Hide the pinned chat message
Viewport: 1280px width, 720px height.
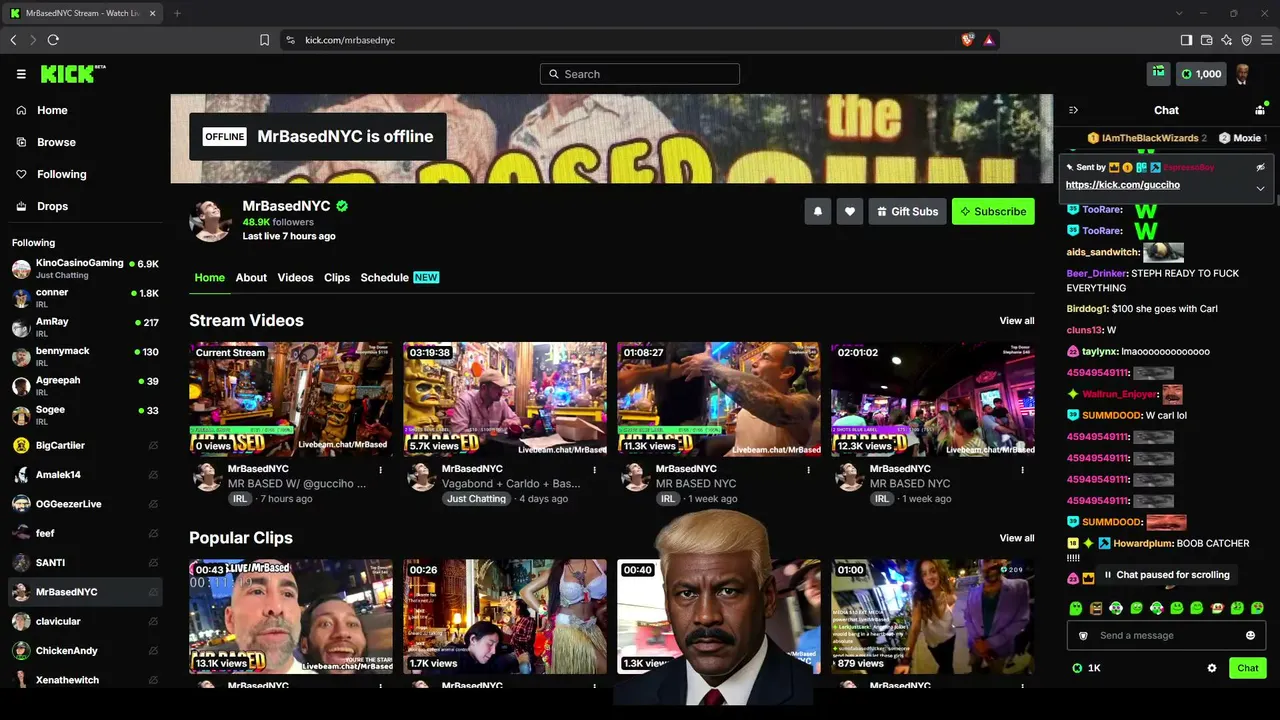[x=1260, y=167]
